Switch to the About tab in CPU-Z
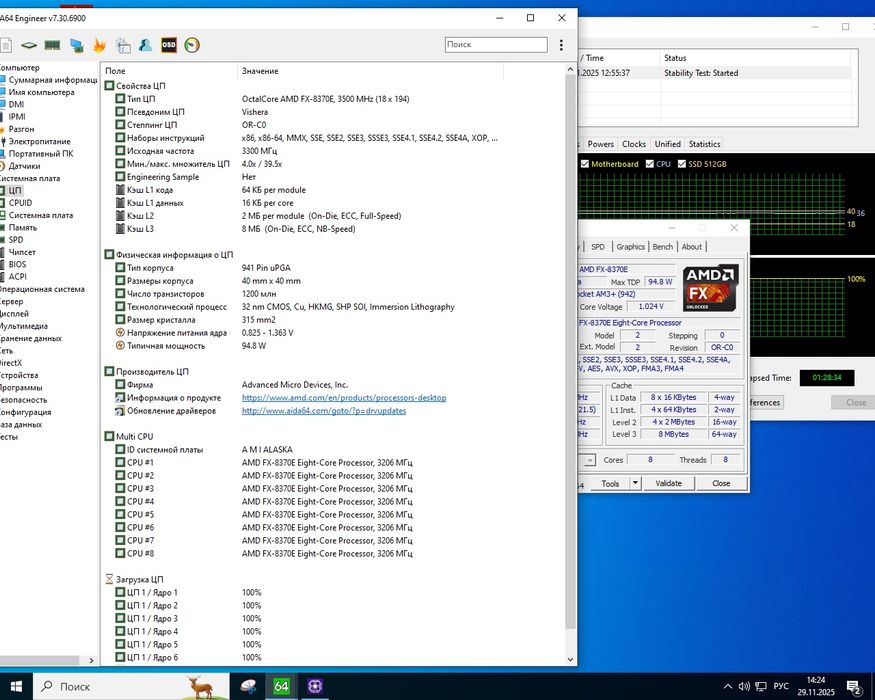This screenshot has height=700, width=875. pos(692,247)
